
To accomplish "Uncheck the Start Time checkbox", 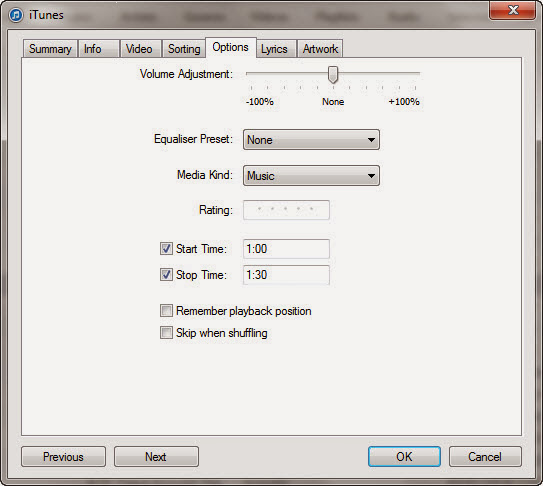I will [166, 249].
